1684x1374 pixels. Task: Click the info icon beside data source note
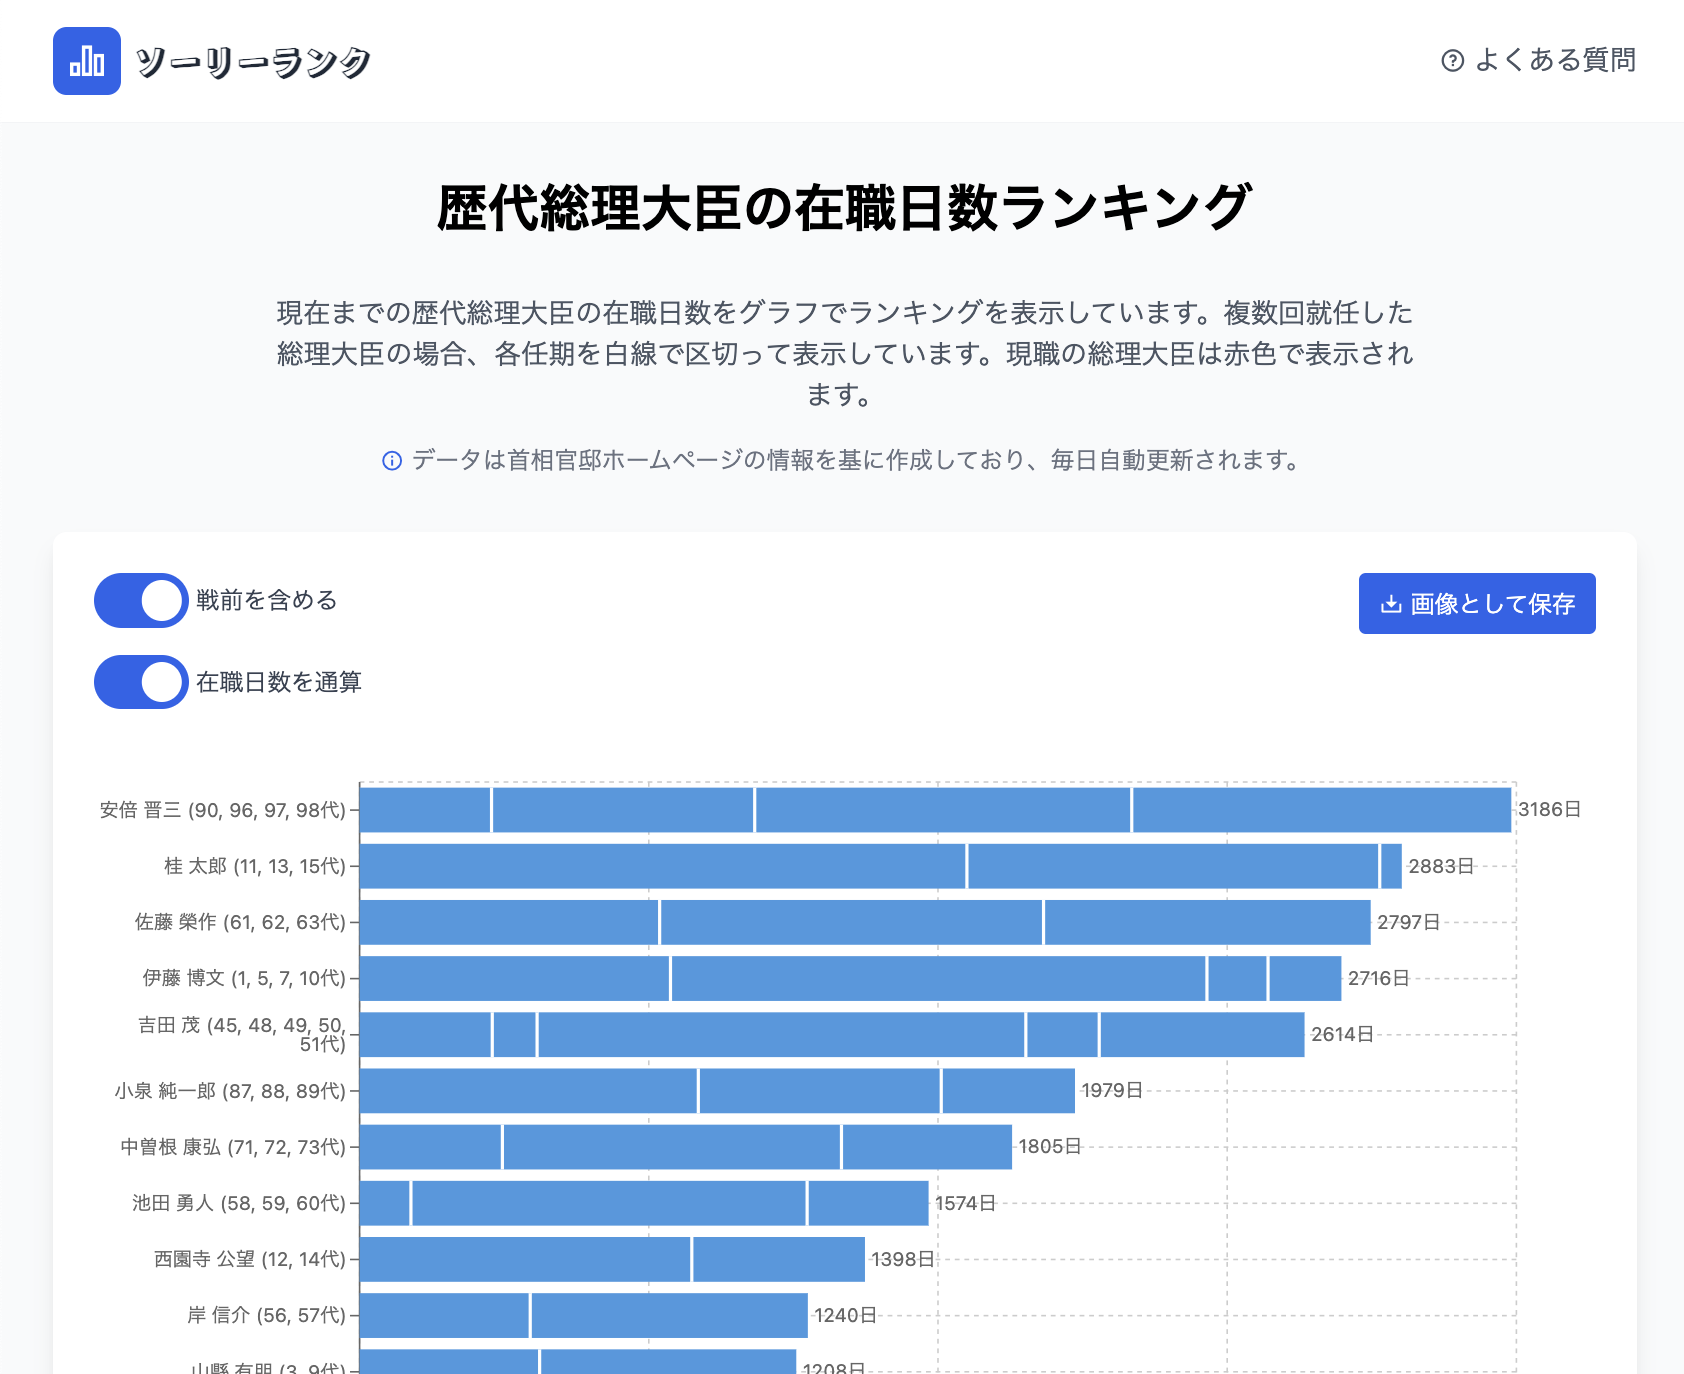(392, 461)
